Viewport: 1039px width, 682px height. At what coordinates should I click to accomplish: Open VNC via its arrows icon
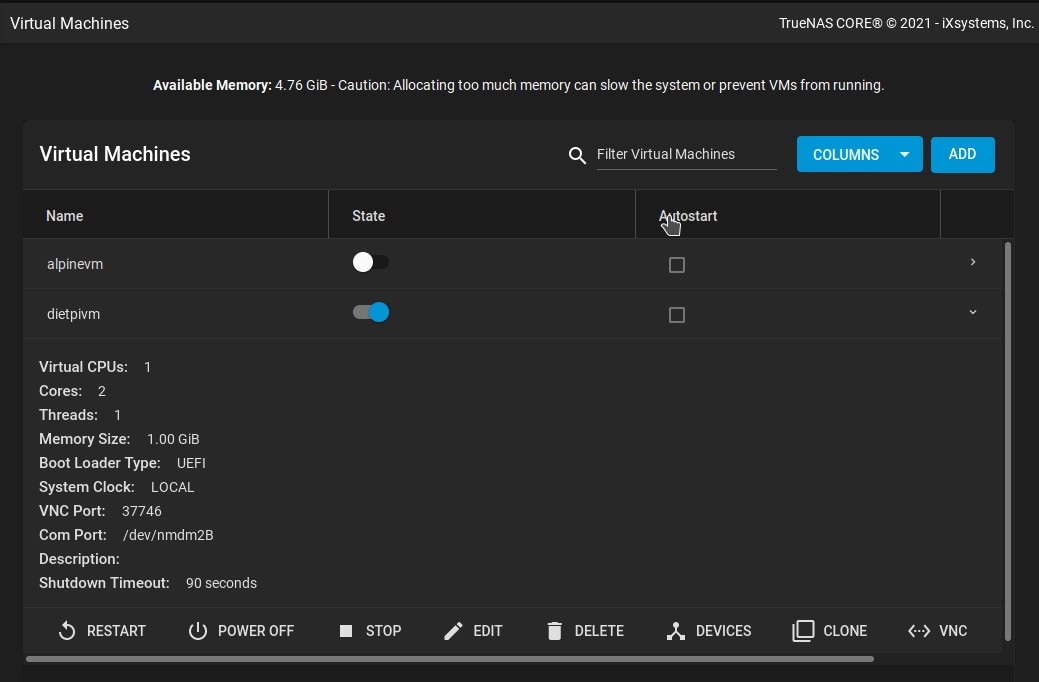919,631
